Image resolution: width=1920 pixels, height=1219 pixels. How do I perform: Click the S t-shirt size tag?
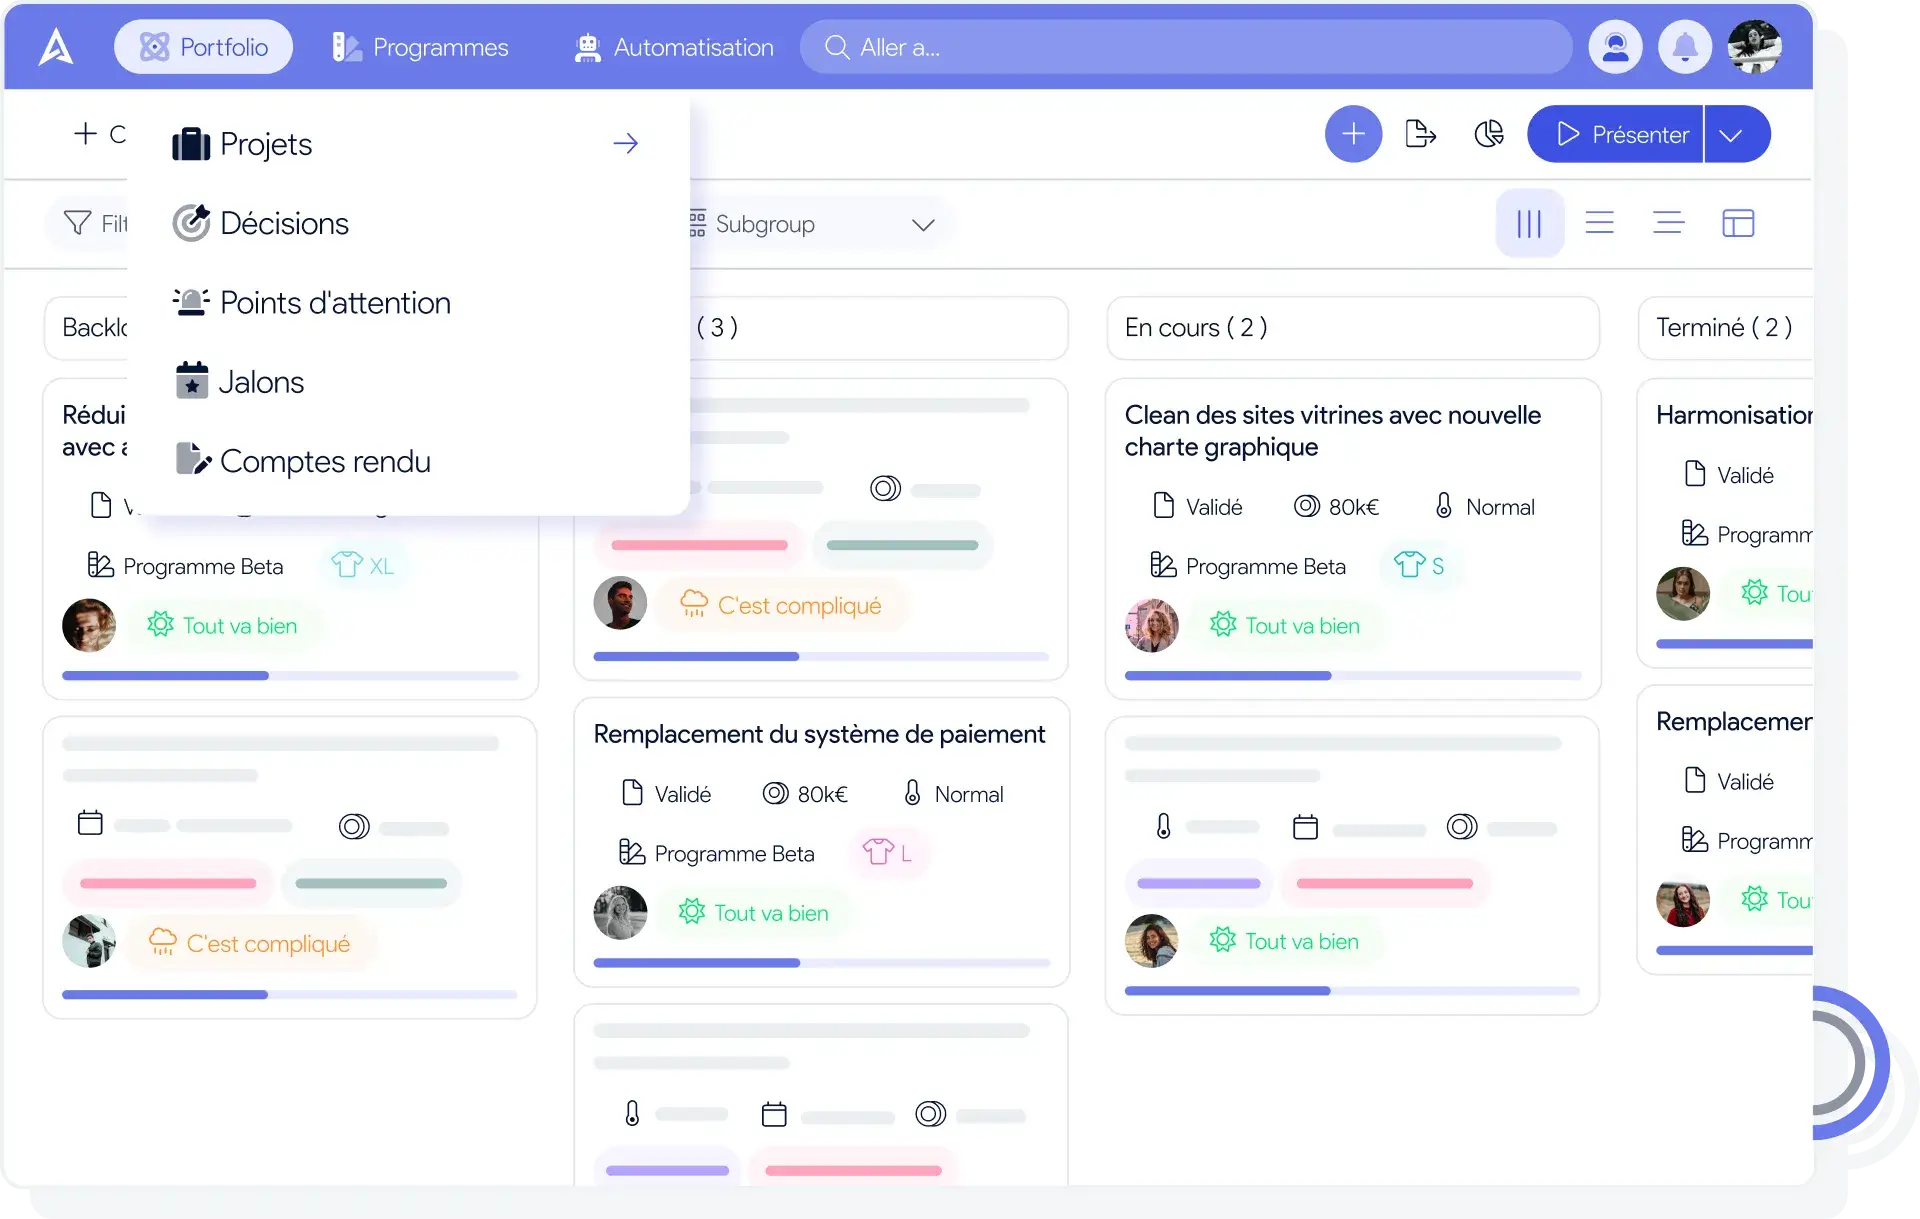click(x=1419, y=566)
